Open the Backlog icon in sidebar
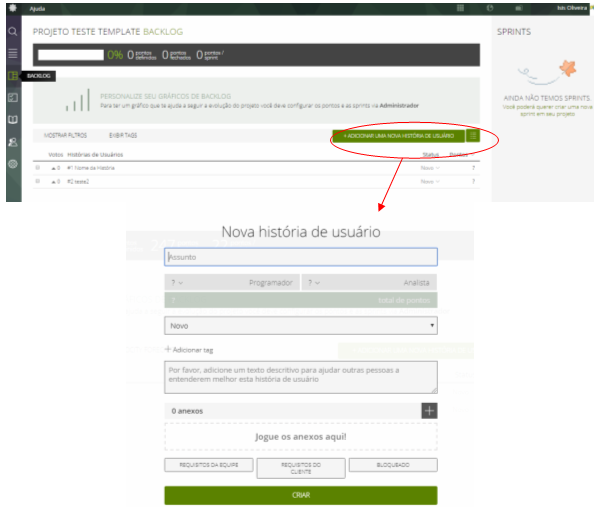603x512 pixels. point(13,75)
